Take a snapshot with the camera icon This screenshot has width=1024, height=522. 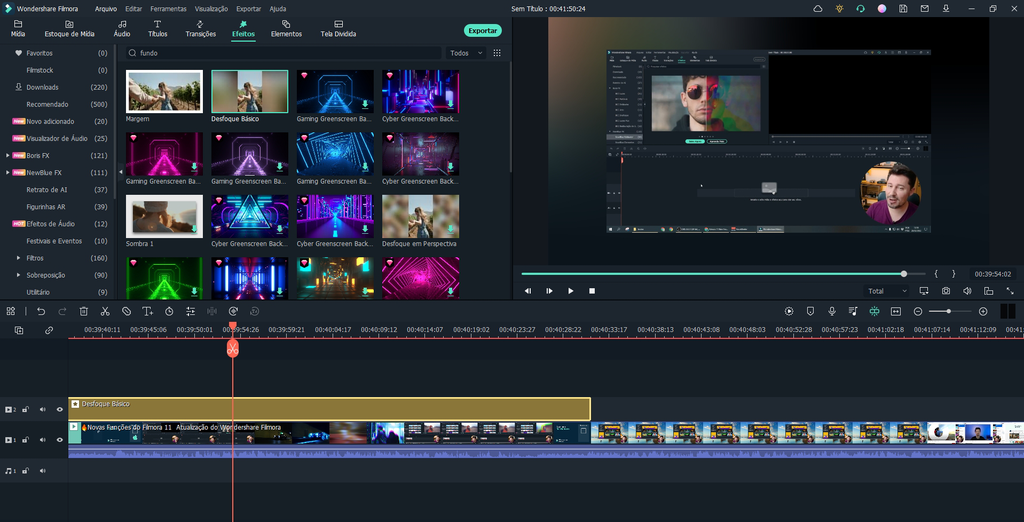tap(946, 291)
